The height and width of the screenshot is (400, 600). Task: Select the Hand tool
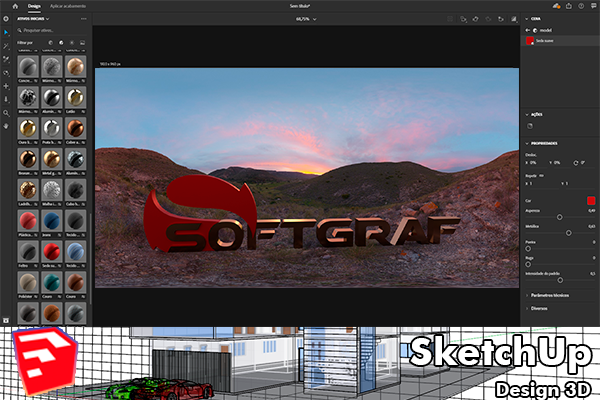pyautogui.click(x=6, y=126)
